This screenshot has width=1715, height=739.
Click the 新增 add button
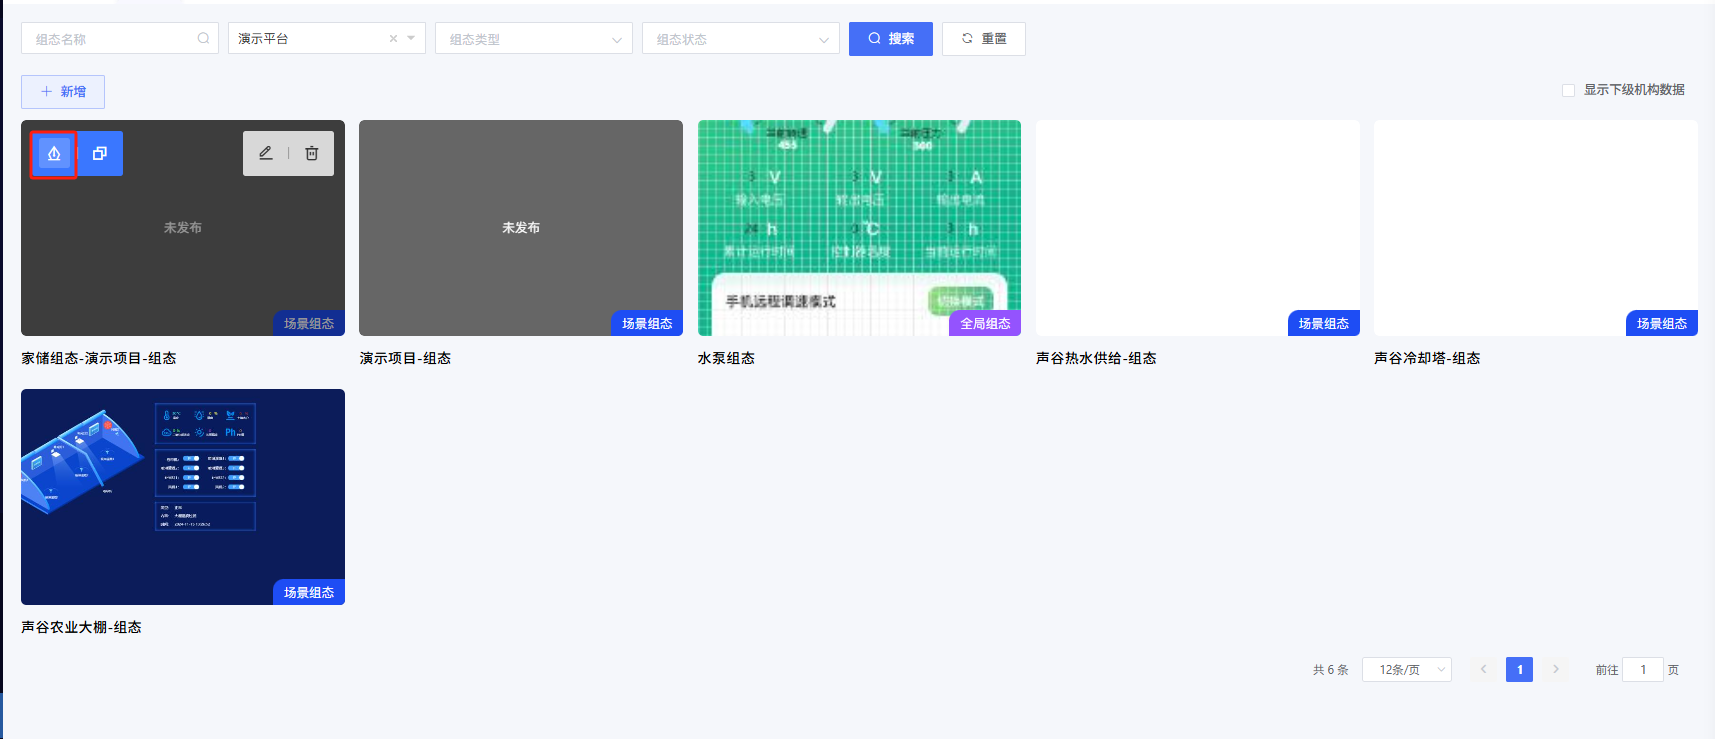[63, 92]
